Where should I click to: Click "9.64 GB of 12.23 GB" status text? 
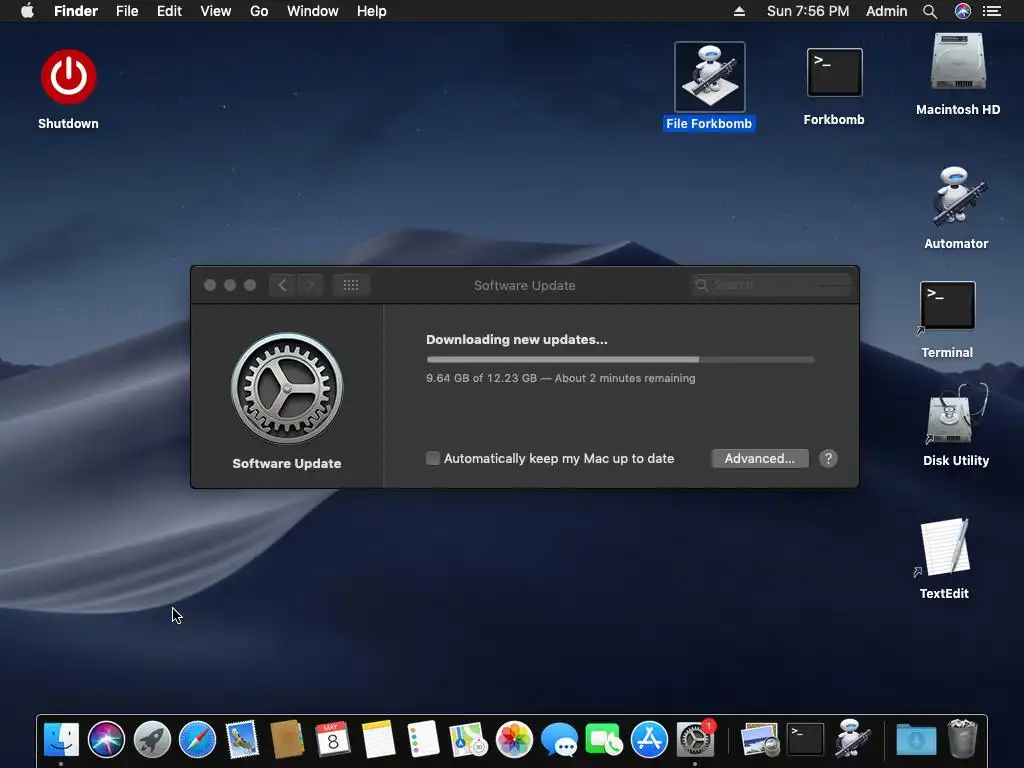tap(481, 378)
